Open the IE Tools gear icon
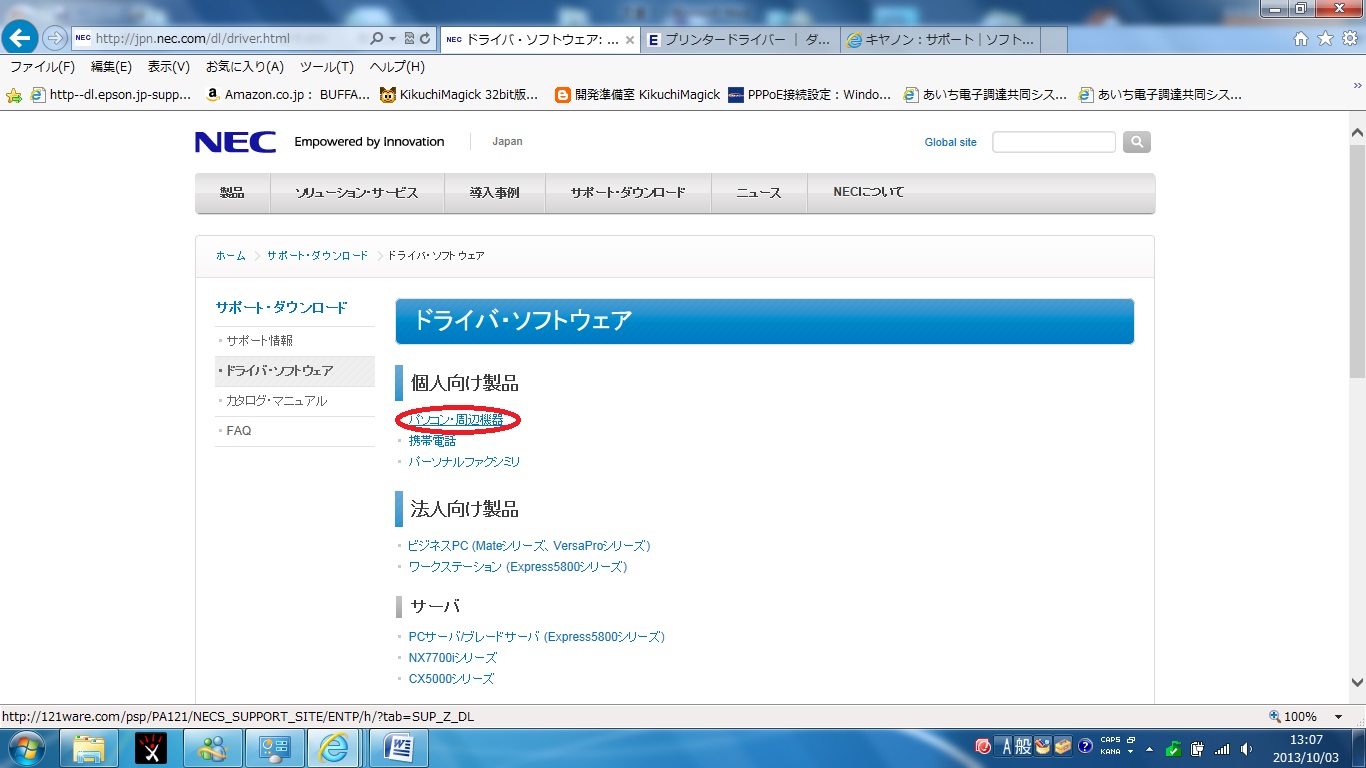Screen dimensions: 1366x768 [1349, 38]
